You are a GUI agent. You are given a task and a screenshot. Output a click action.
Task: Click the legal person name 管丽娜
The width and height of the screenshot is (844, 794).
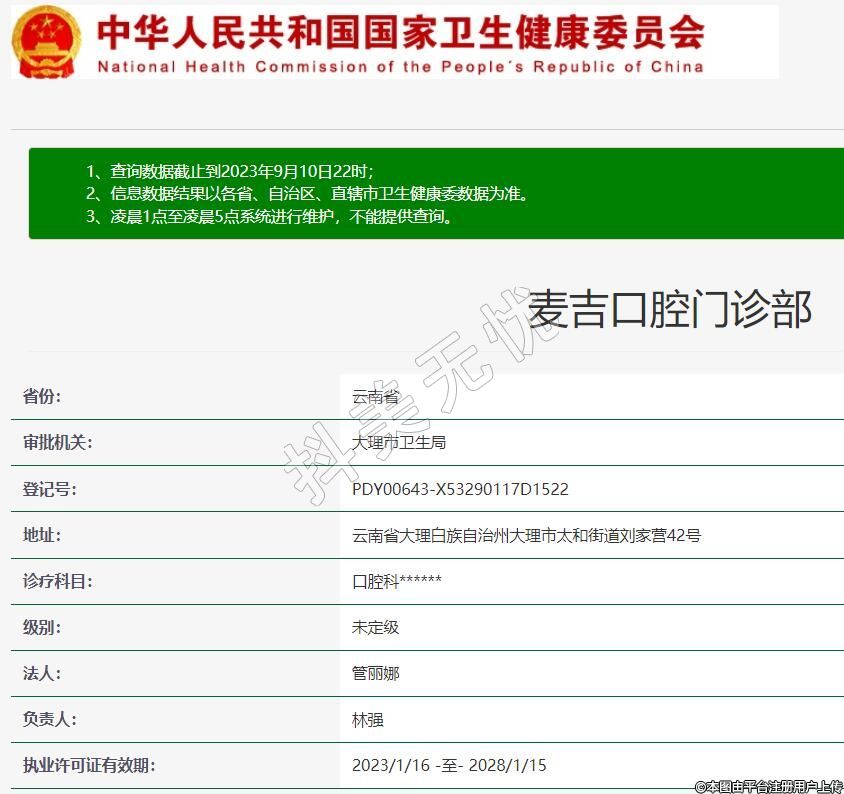375,673
